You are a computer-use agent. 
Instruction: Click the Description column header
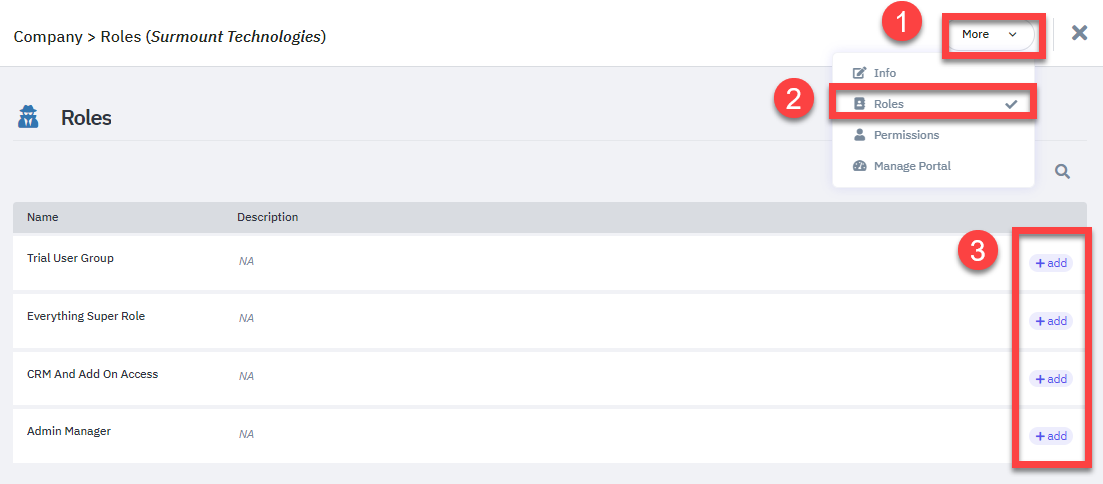coord(267,217)
